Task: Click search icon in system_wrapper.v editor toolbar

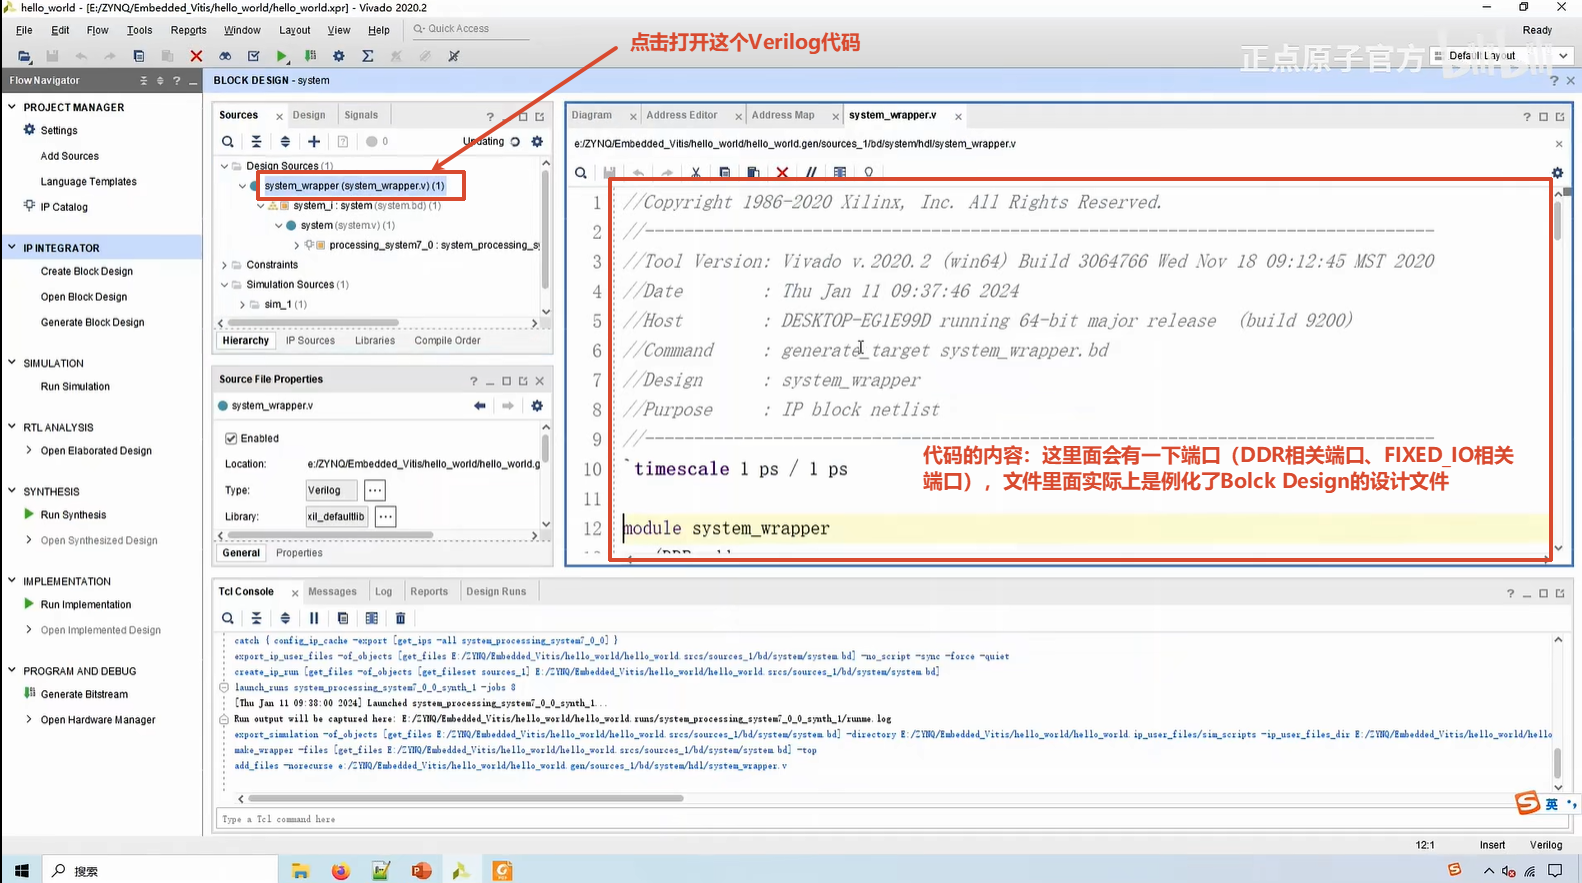Action: (x=581, y=173)
